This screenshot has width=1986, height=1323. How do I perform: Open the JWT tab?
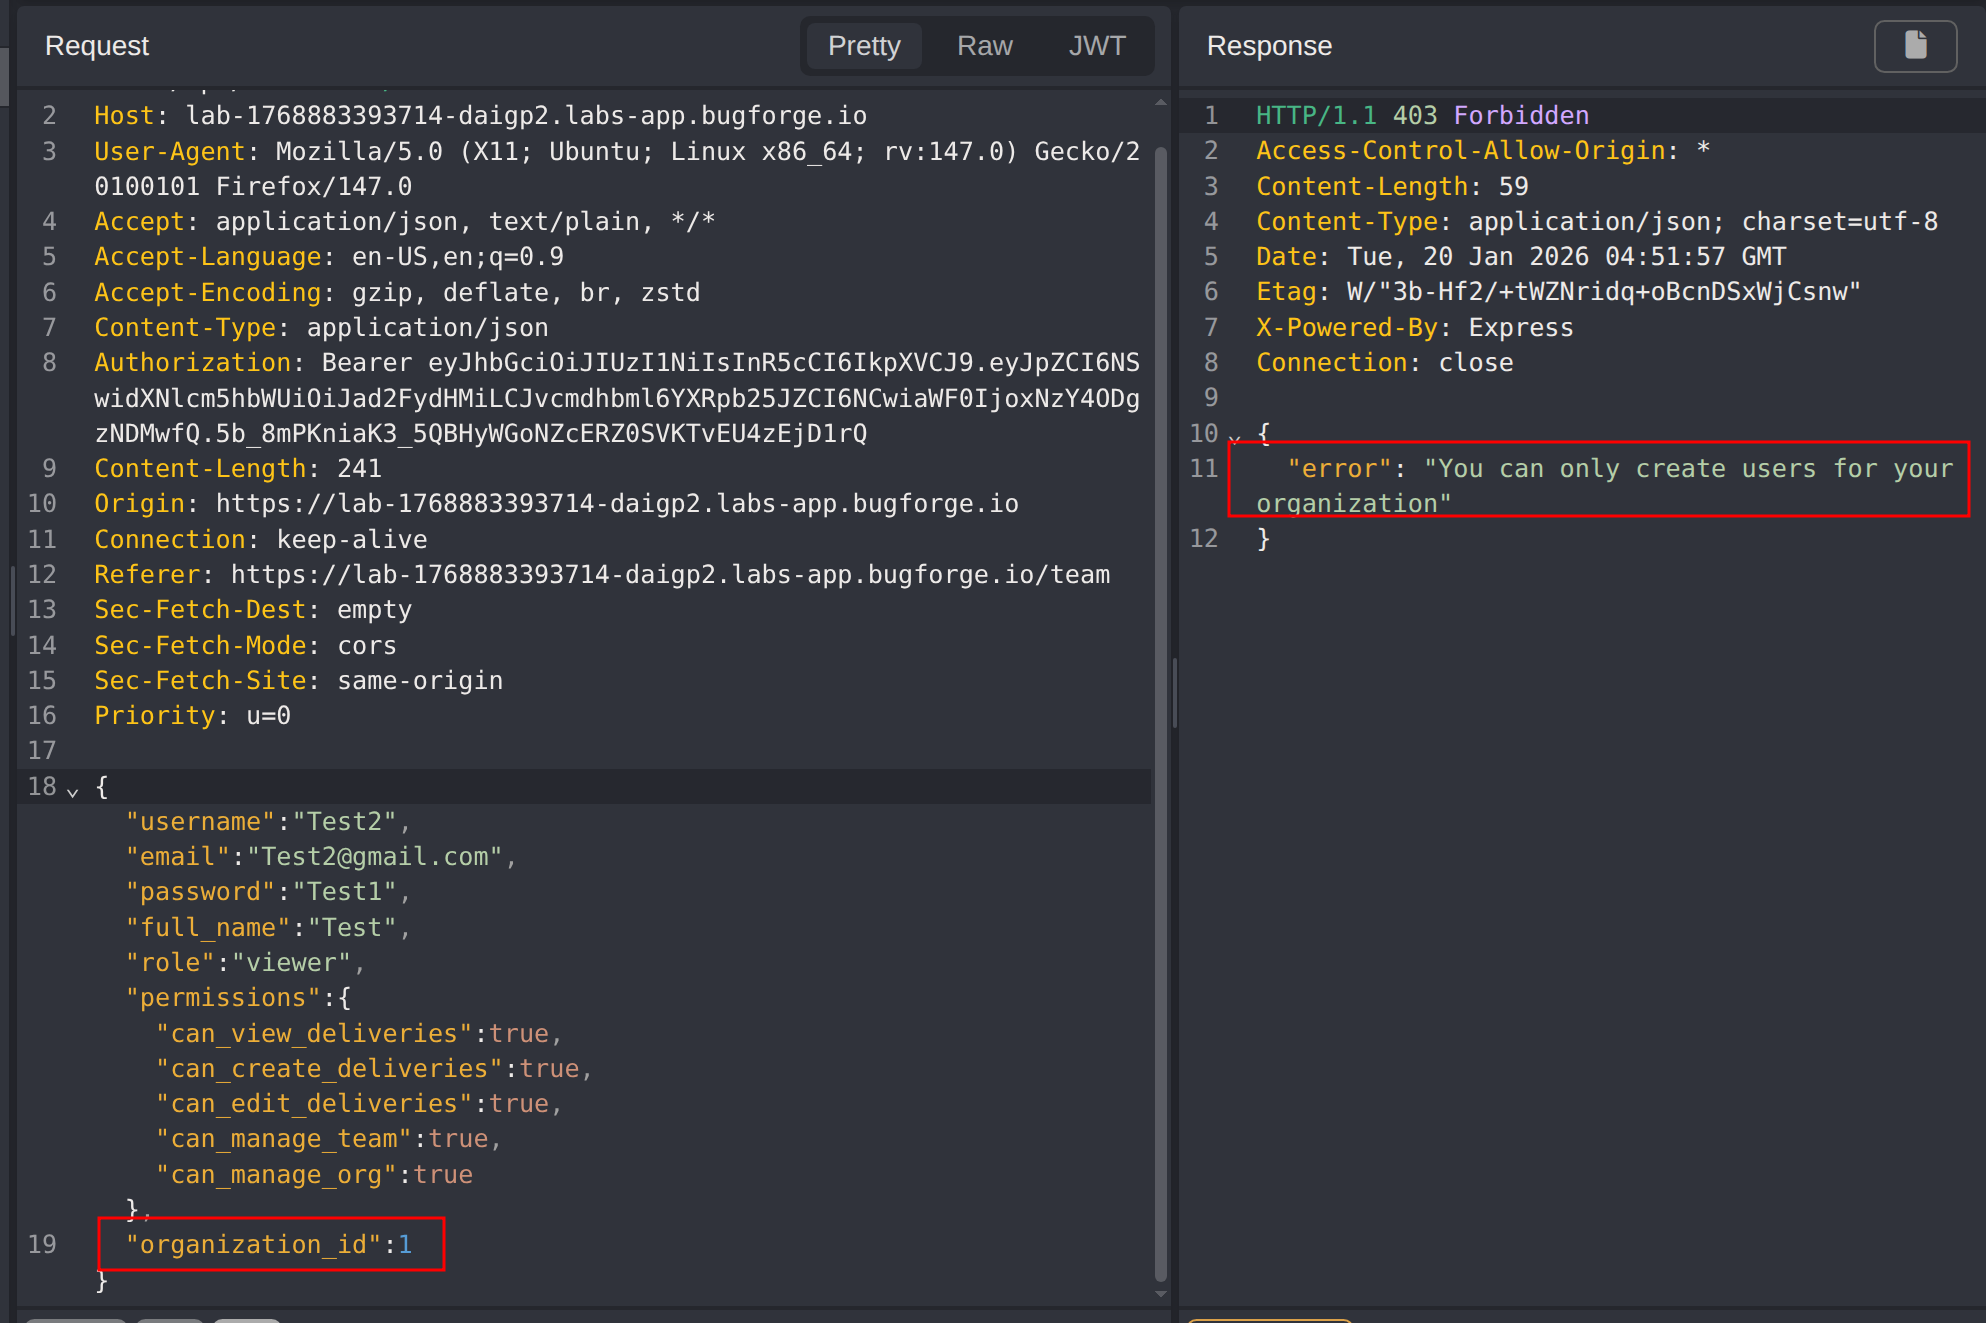1096,46
